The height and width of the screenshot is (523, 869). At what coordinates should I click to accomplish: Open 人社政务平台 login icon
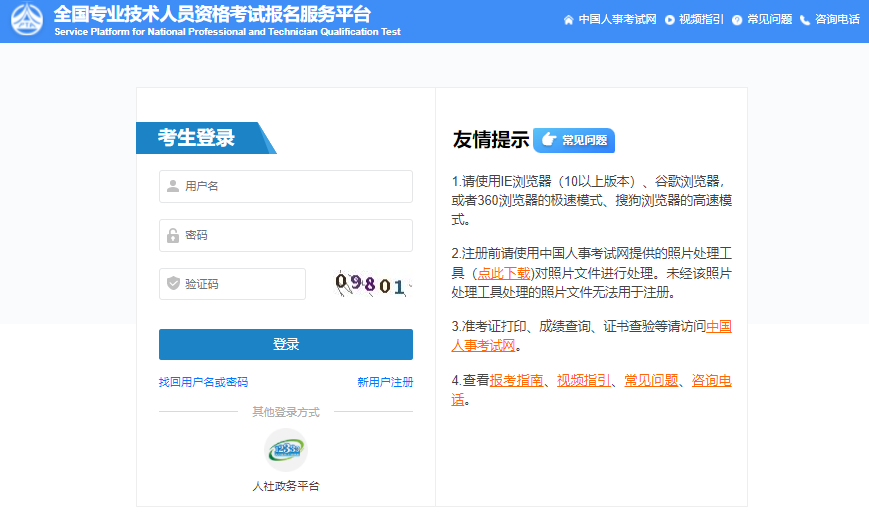[286, 450]
